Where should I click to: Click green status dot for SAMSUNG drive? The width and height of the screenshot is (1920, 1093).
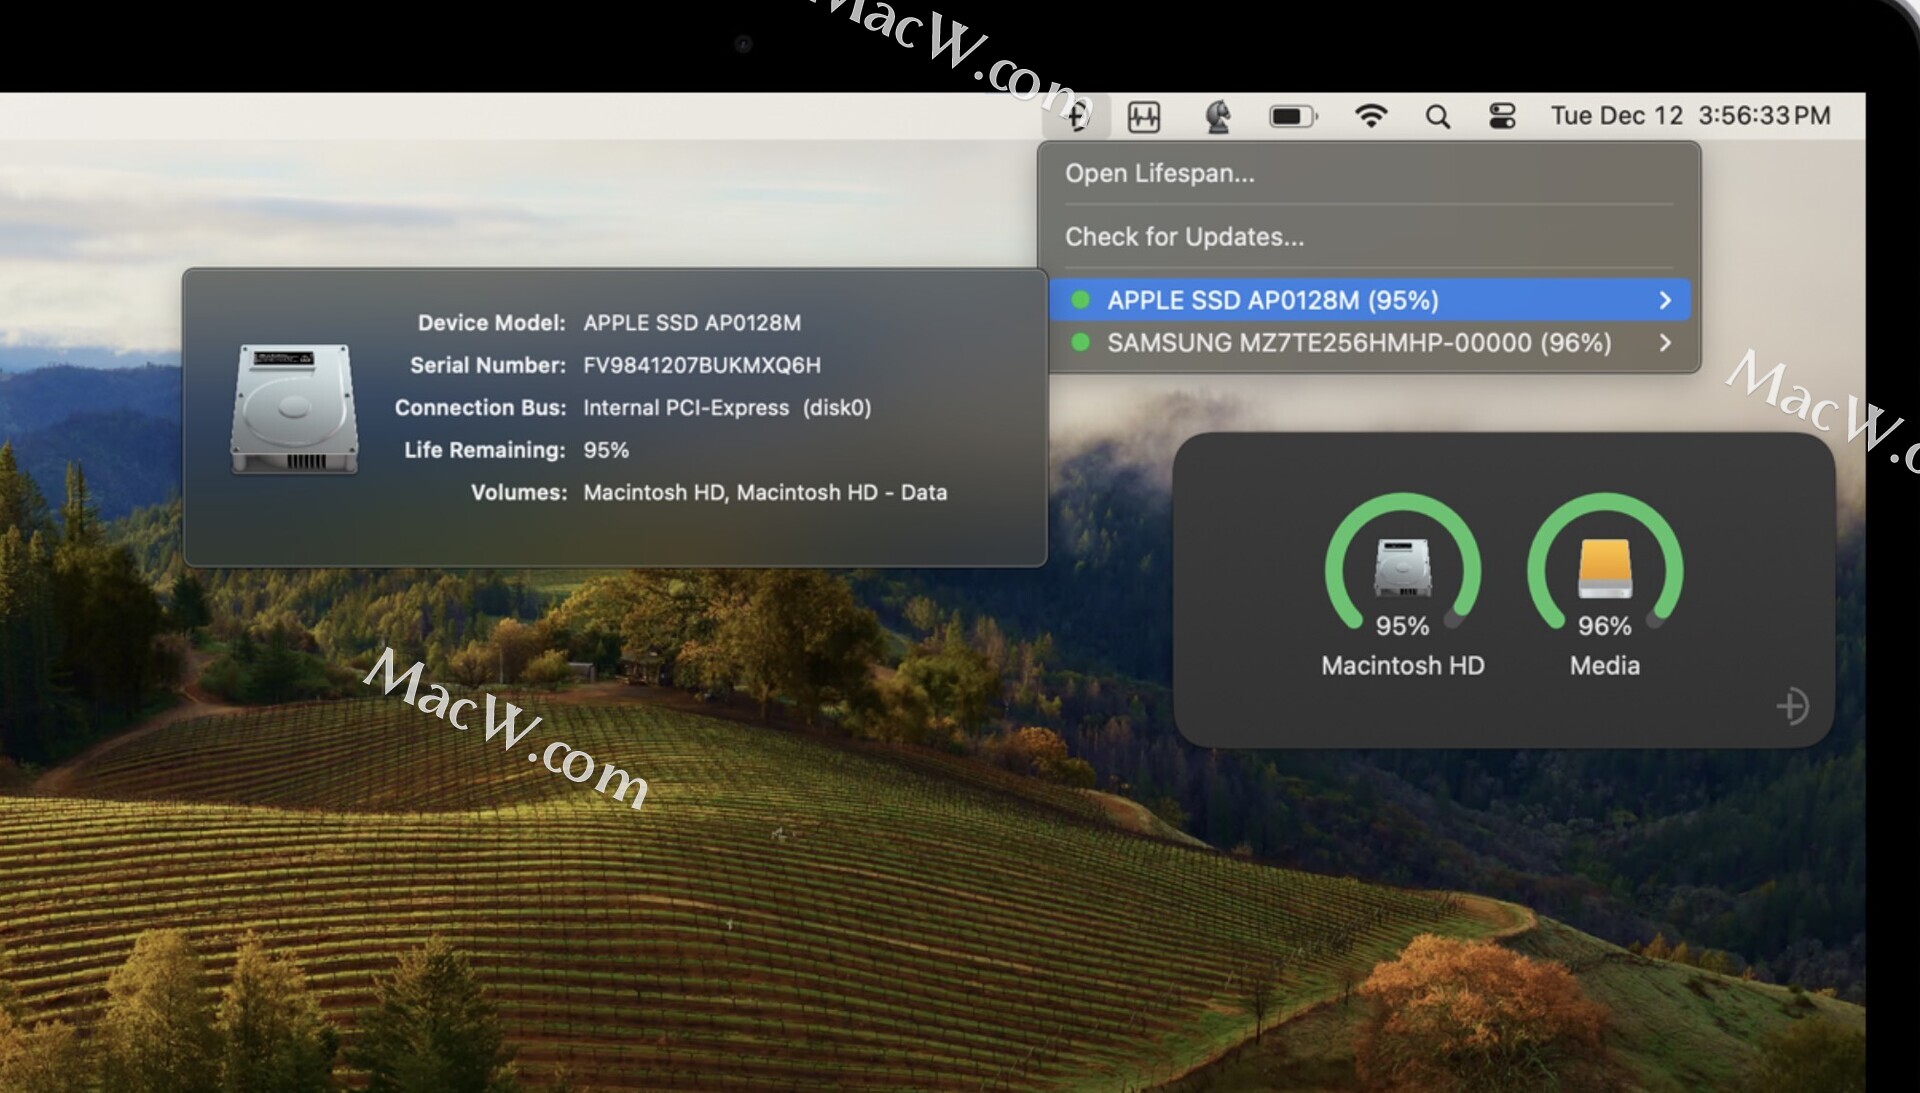(1080, 343)
